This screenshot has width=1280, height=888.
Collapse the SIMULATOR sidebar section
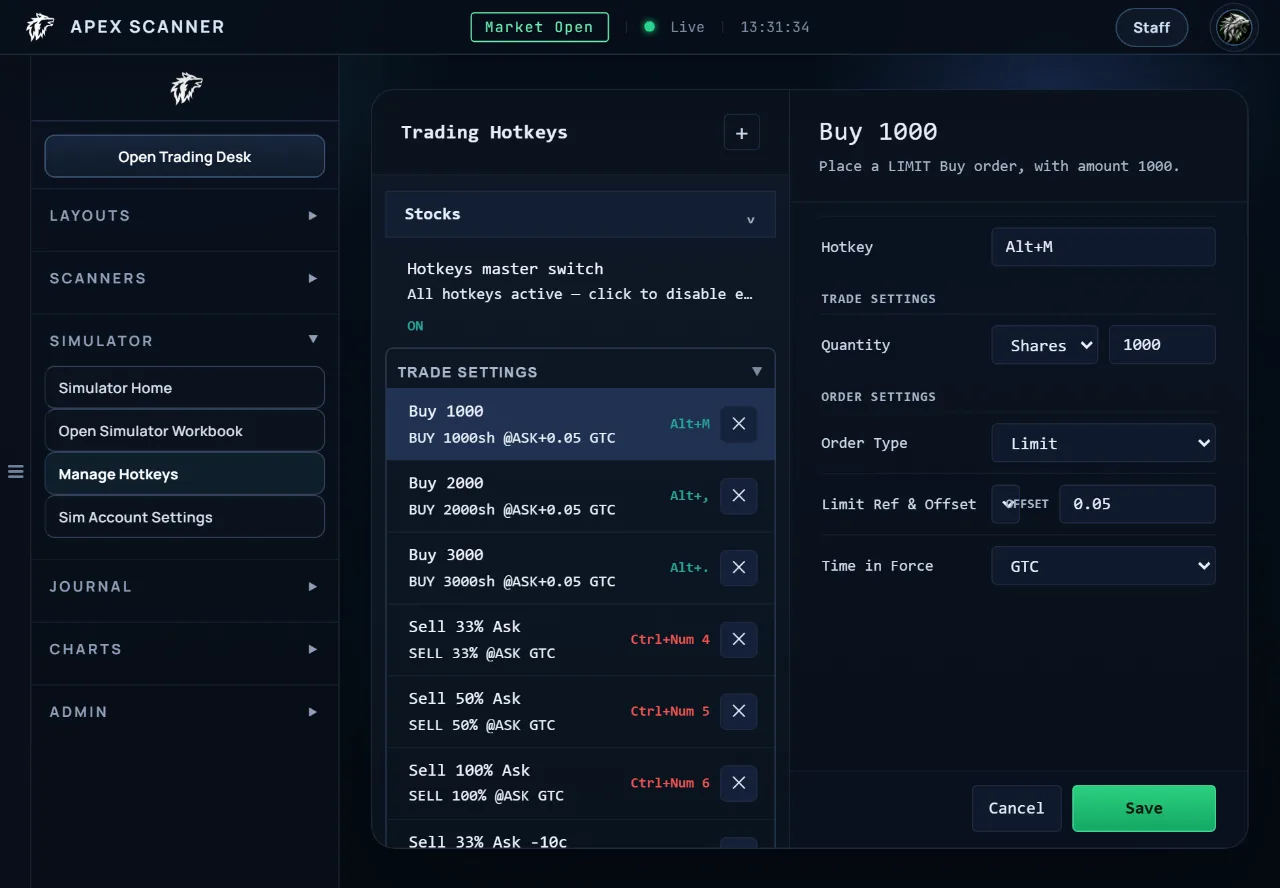(185, 341)
